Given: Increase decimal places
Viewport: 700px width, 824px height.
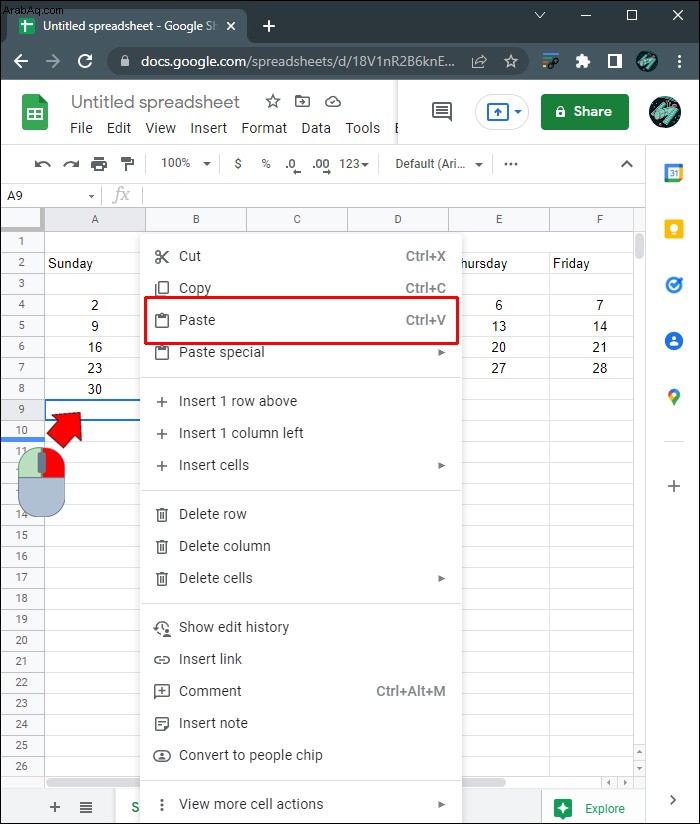Looking at the screenshot, I should [321, 165].
